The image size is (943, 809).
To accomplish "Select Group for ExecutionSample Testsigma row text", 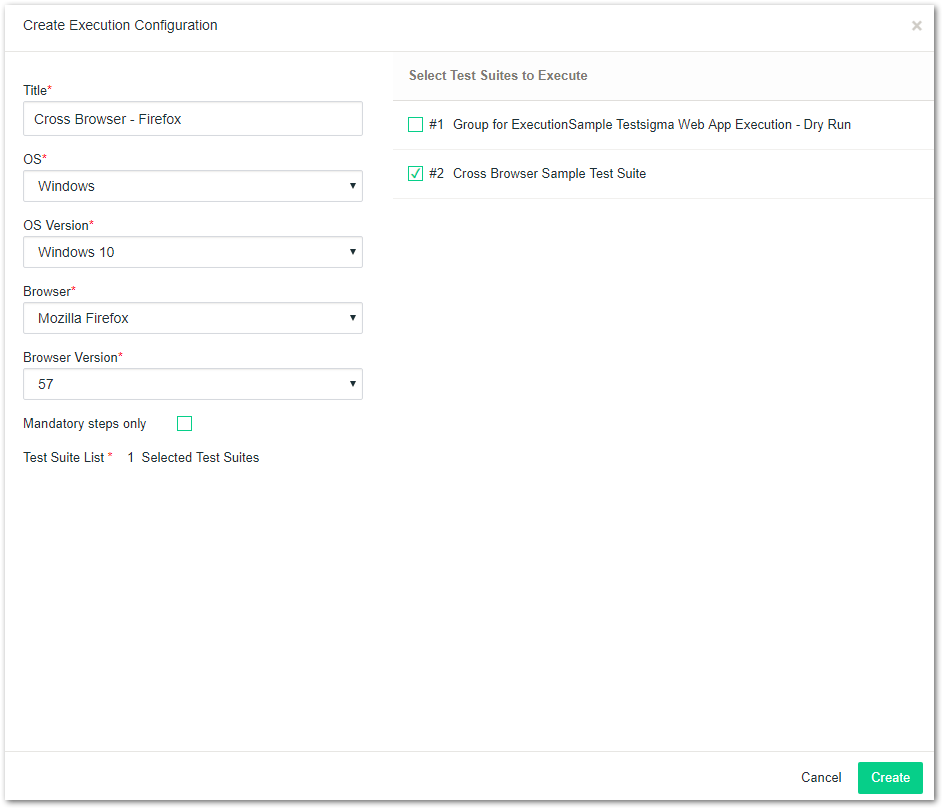I will click(x=651, y=125).
